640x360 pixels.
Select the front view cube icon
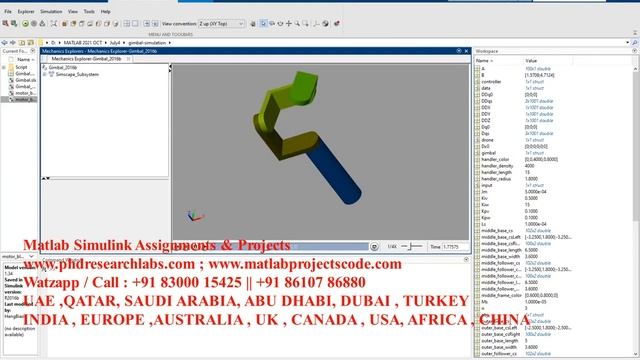(64, 24)
